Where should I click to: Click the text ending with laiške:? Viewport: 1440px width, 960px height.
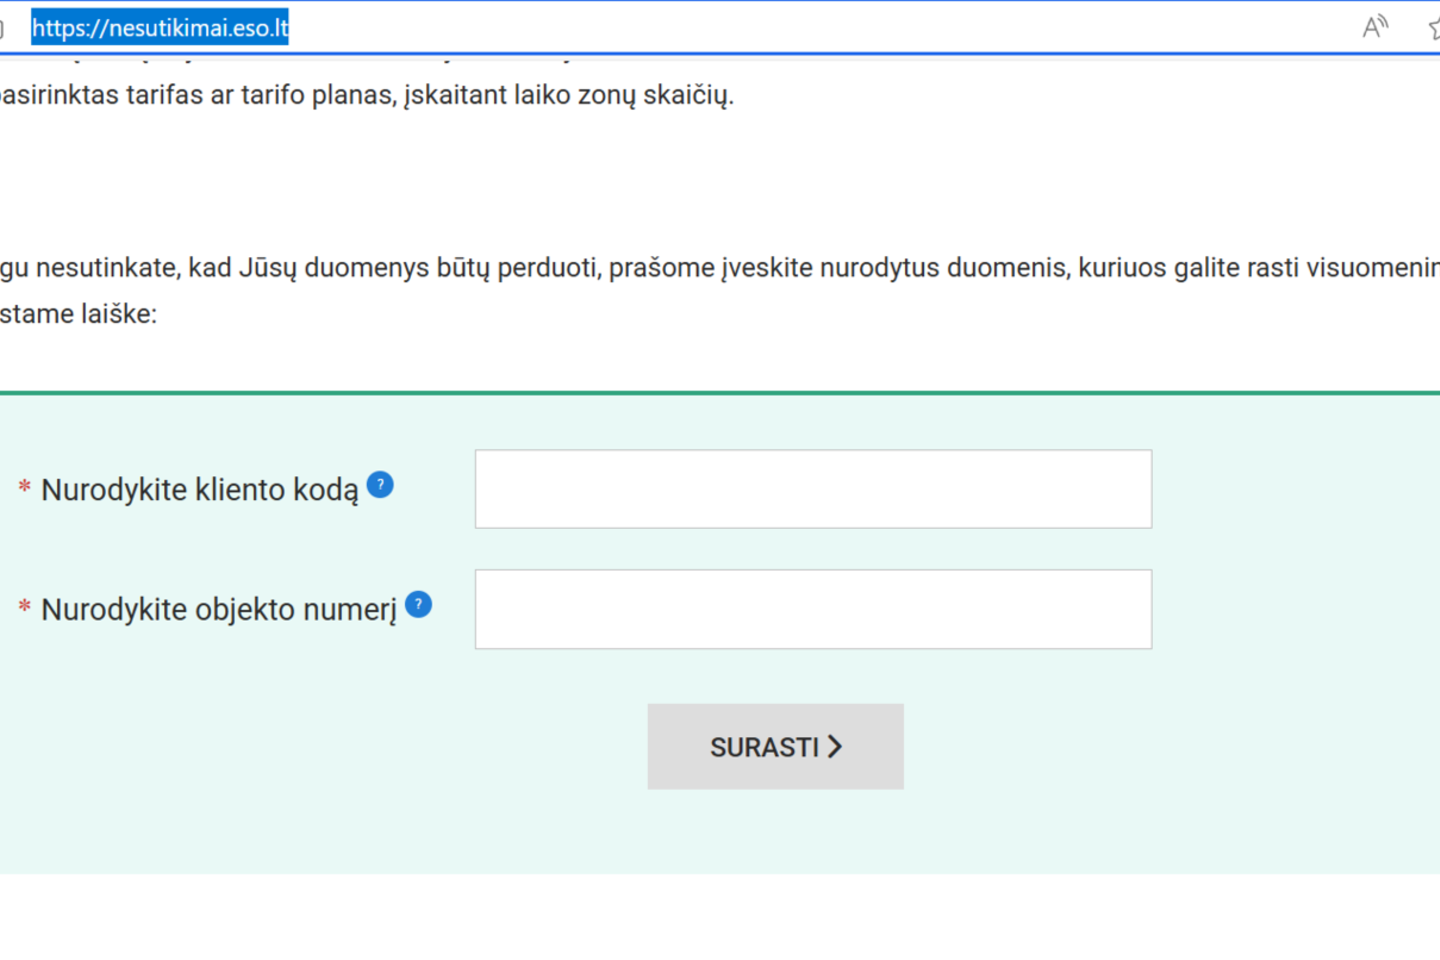(x=78, y=314)
